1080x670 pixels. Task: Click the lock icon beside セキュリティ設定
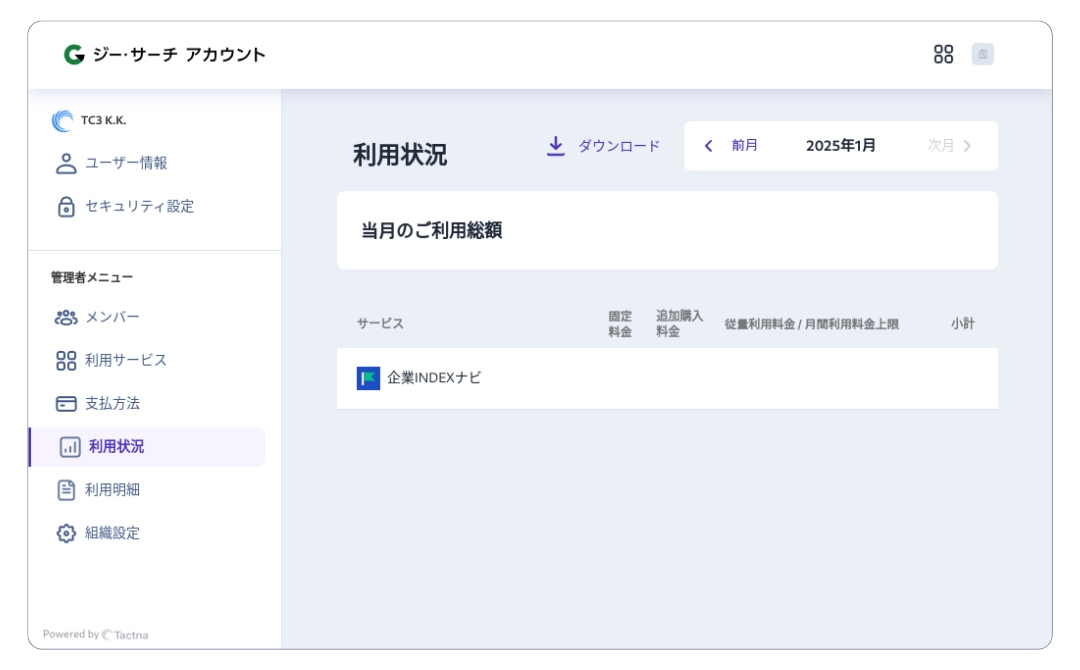click(x=66, y=206)
